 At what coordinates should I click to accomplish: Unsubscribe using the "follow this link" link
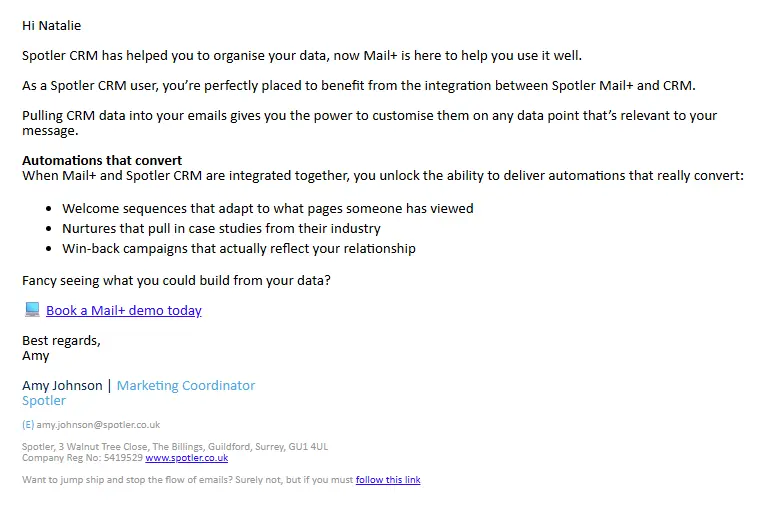pos(388,480)
